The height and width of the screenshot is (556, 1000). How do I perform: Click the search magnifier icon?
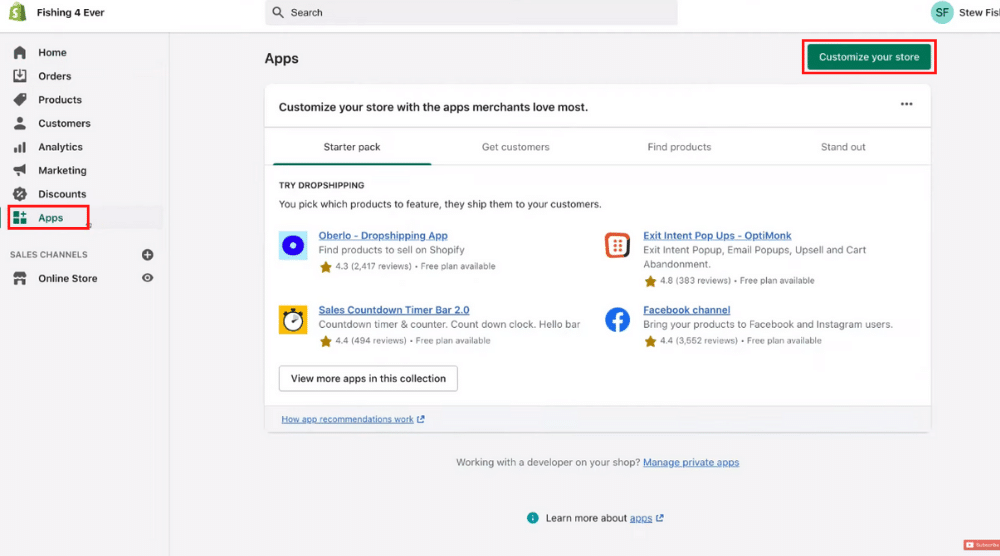point(278,12)
